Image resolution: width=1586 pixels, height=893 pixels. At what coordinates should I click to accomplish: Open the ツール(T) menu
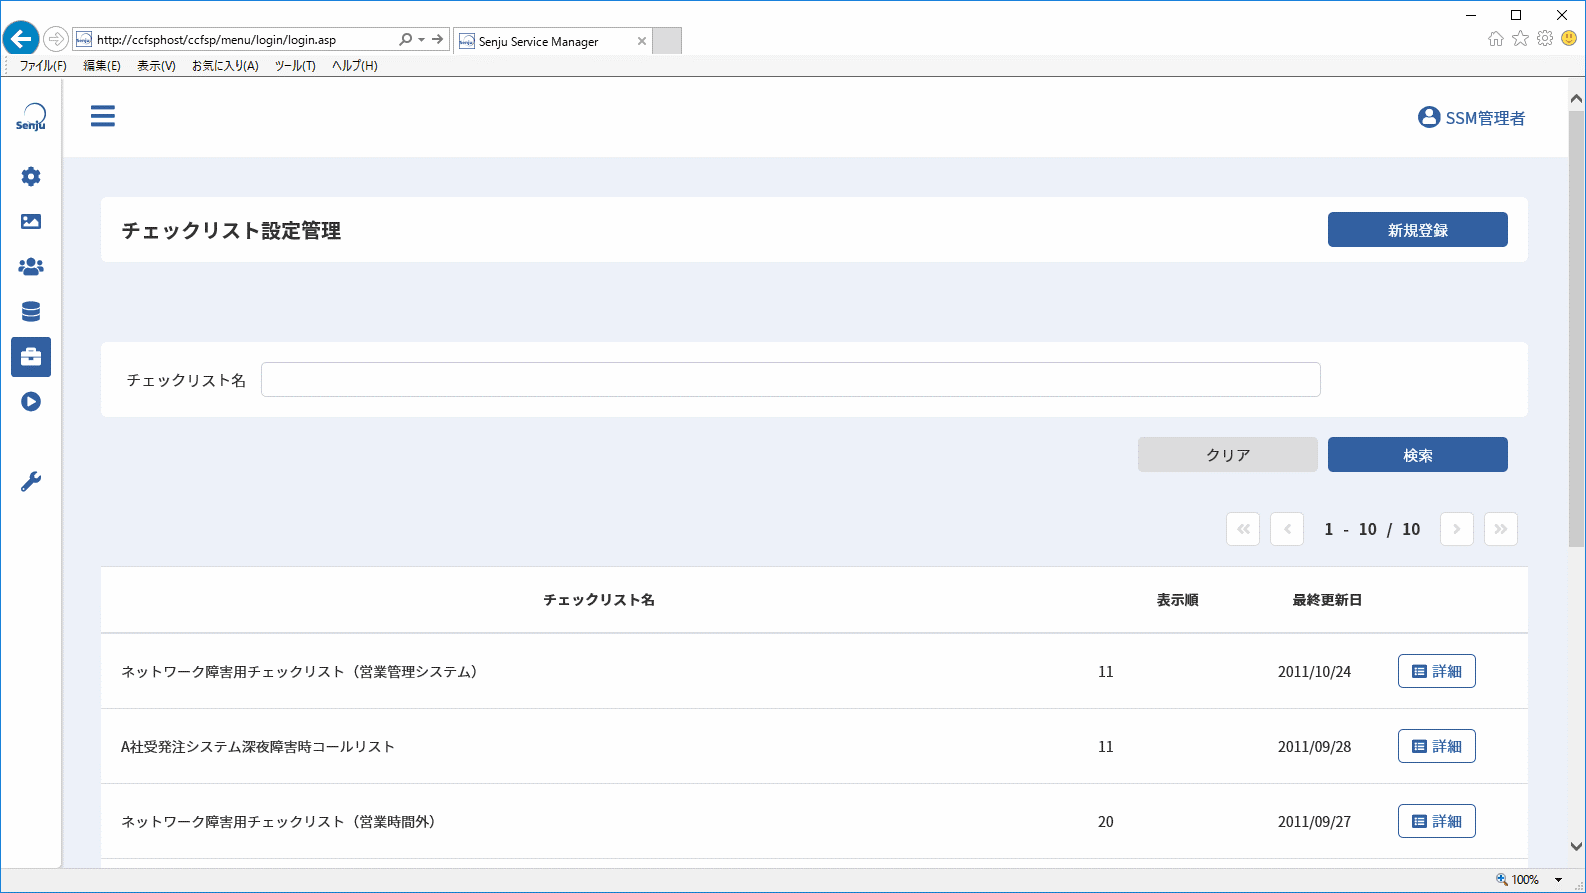click(295, 66)
